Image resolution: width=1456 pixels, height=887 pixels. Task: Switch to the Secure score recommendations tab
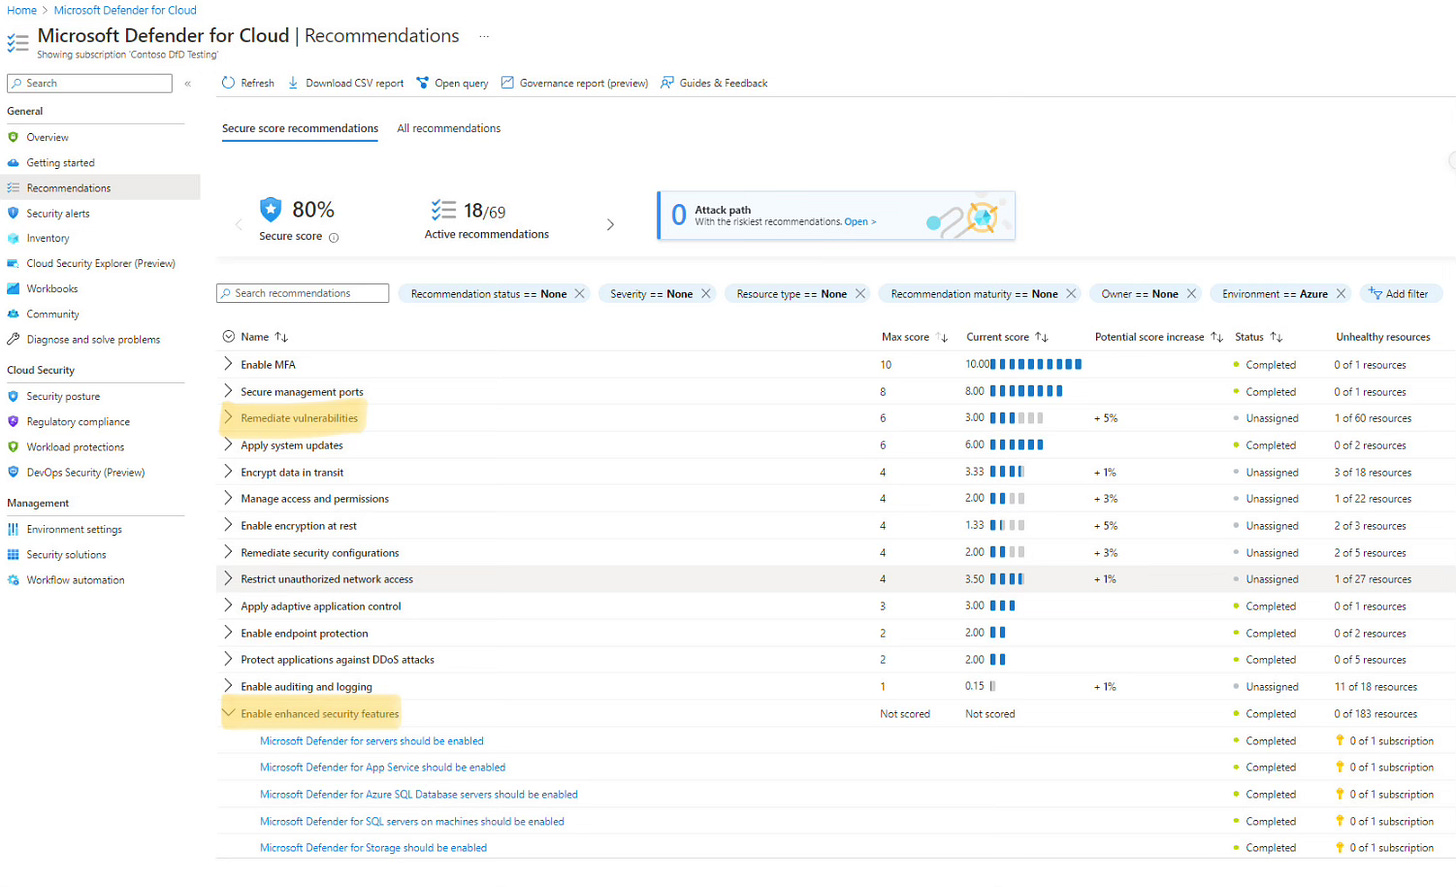300,128
